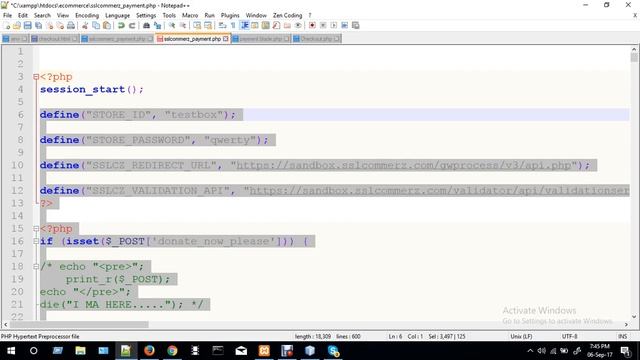Open Find with the binoculars icon
This screenshot has width=640, height=360.
click(146, 25)
